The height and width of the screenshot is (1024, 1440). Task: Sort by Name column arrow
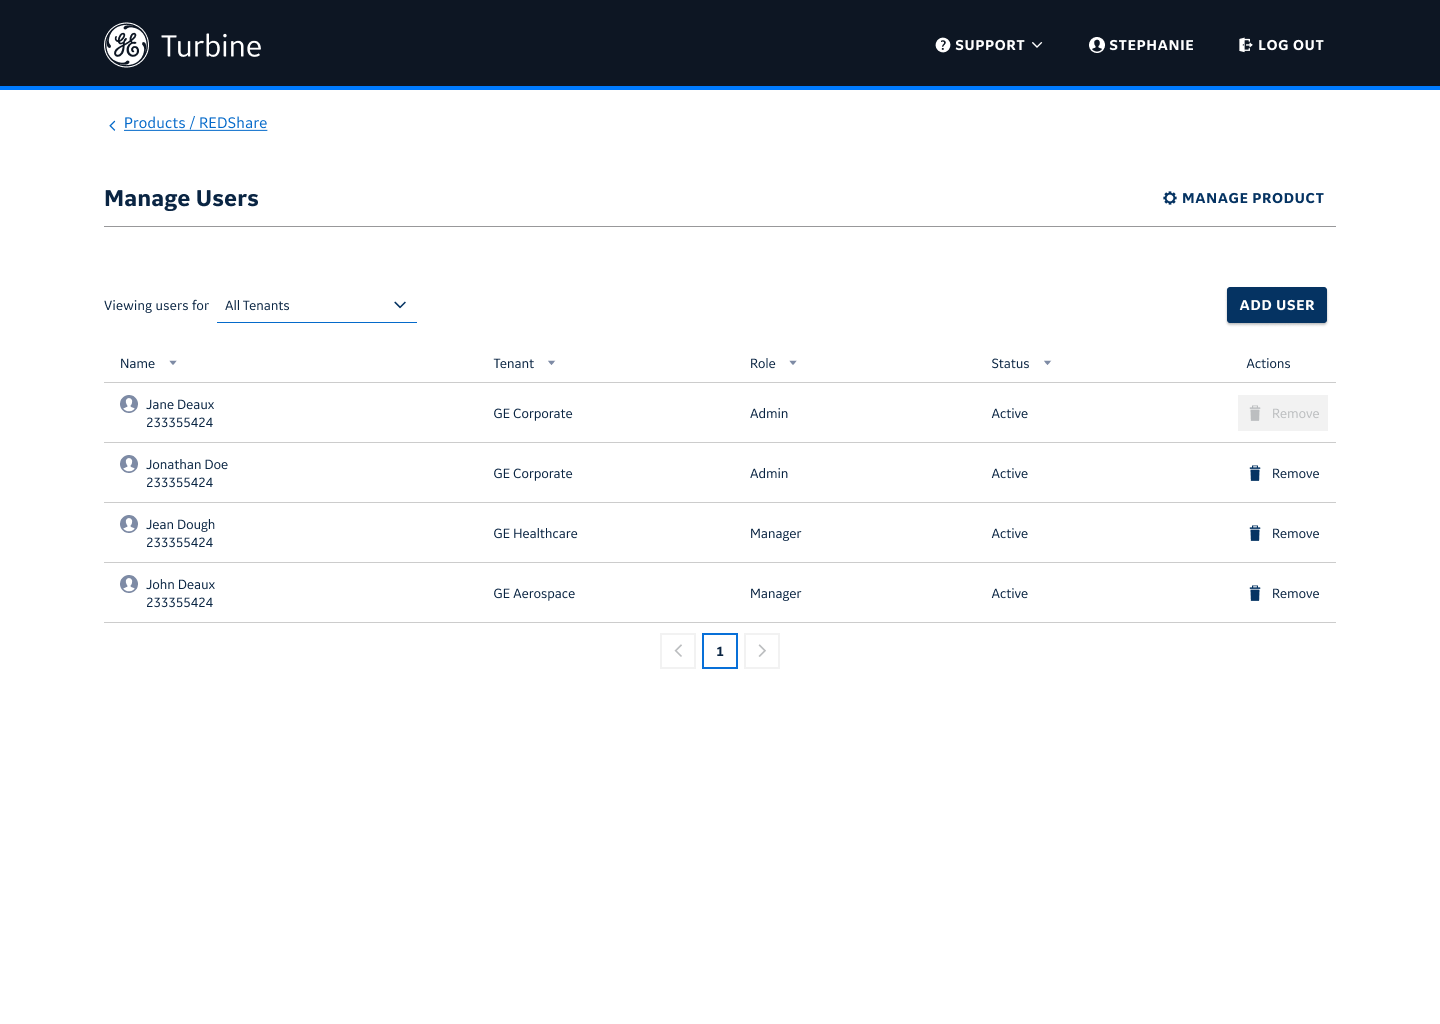point(173,363)
